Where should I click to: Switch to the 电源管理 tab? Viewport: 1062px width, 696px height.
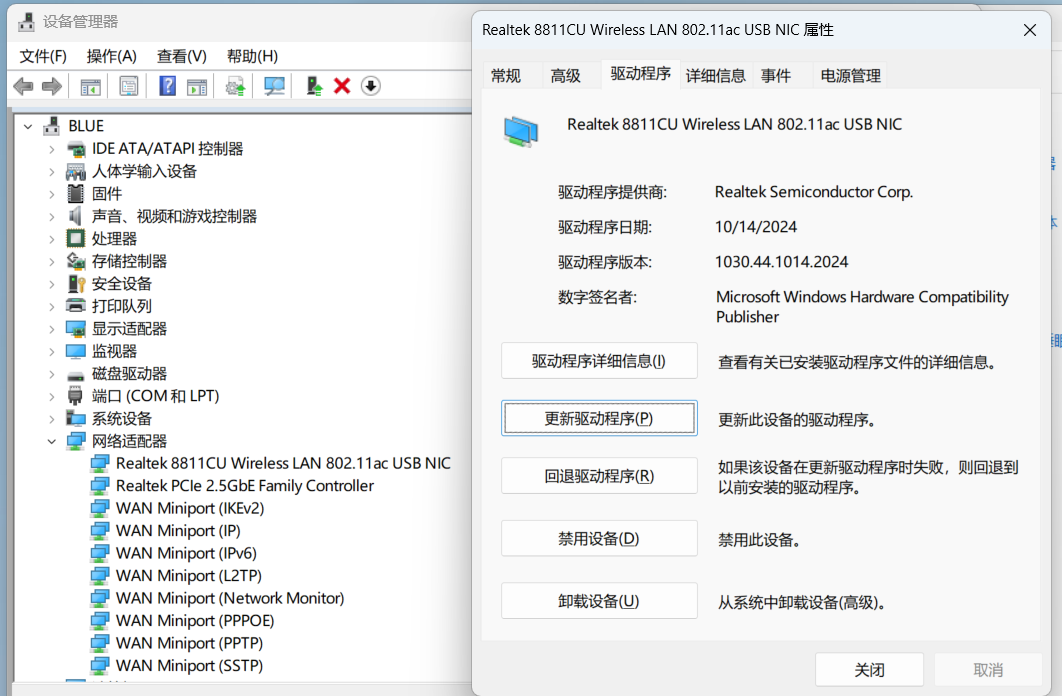click(850, 76)
